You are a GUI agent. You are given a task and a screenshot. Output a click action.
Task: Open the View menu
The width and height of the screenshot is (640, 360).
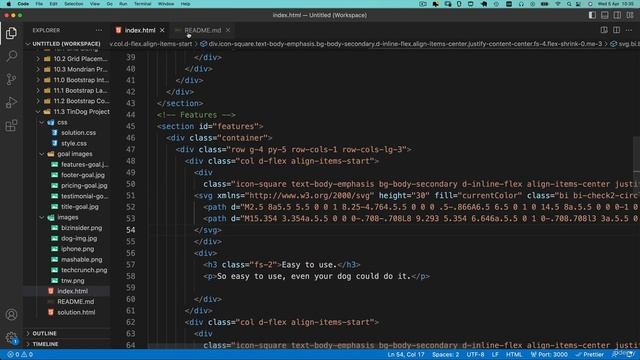(x=95, y=4)
